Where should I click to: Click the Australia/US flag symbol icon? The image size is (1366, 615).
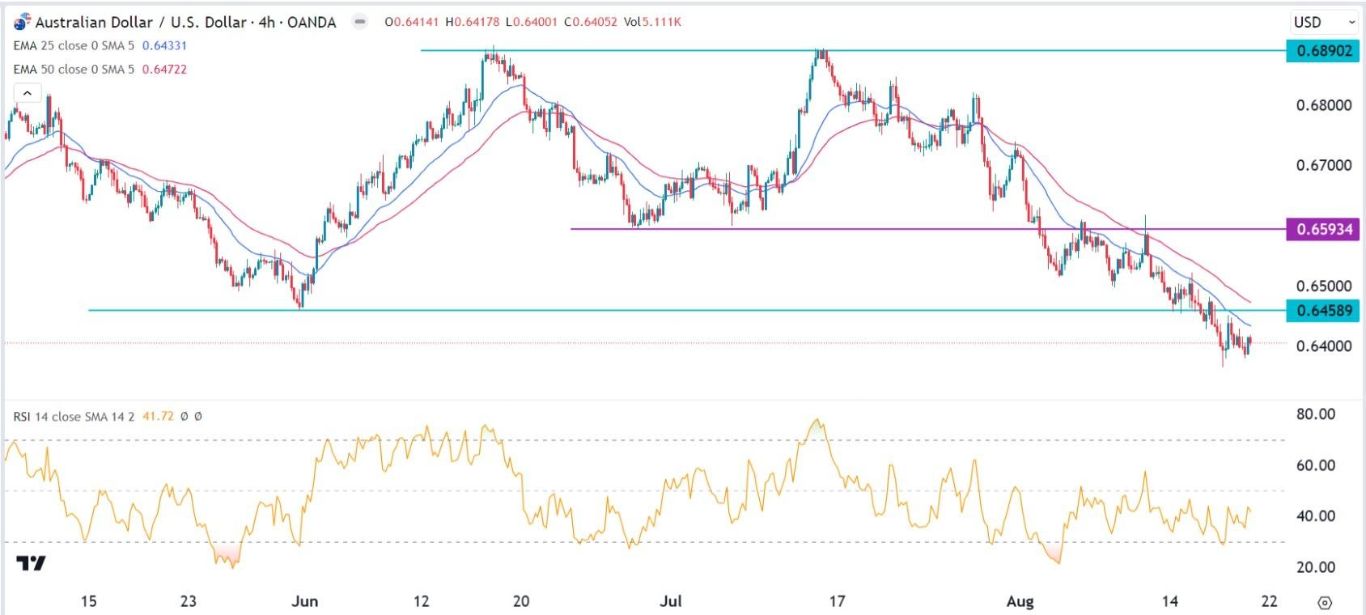21,22
